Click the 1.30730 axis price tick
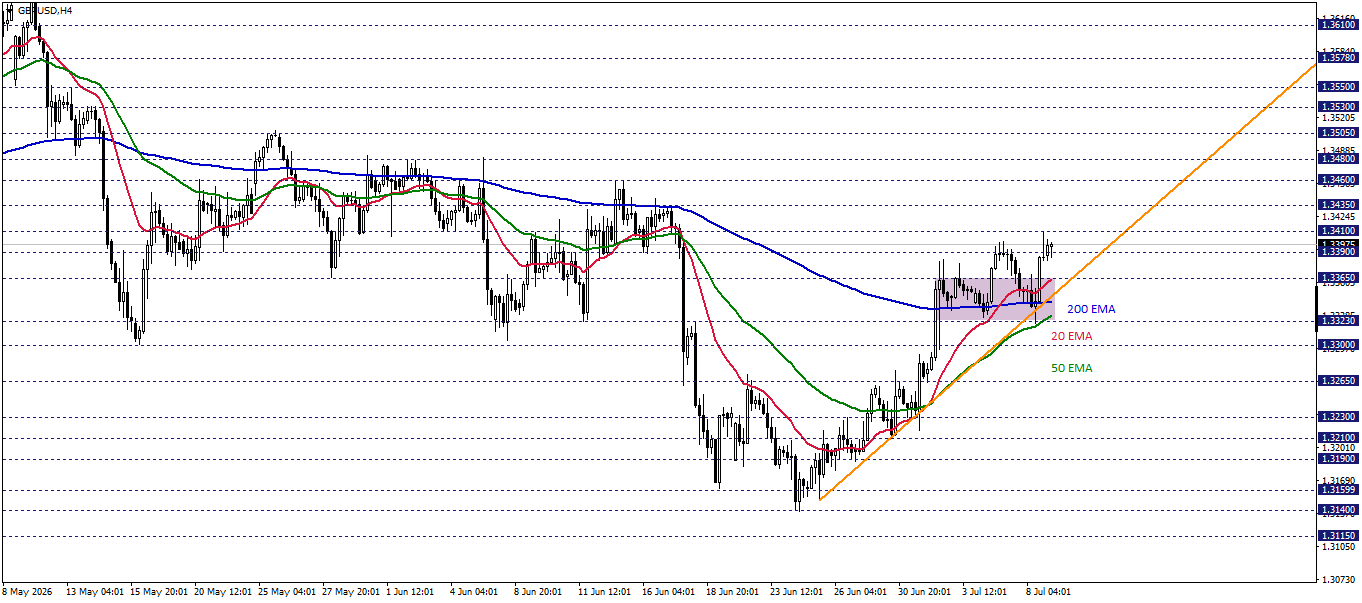Viewport: 1362px width, 603px height. click(x=1338, y=580)
